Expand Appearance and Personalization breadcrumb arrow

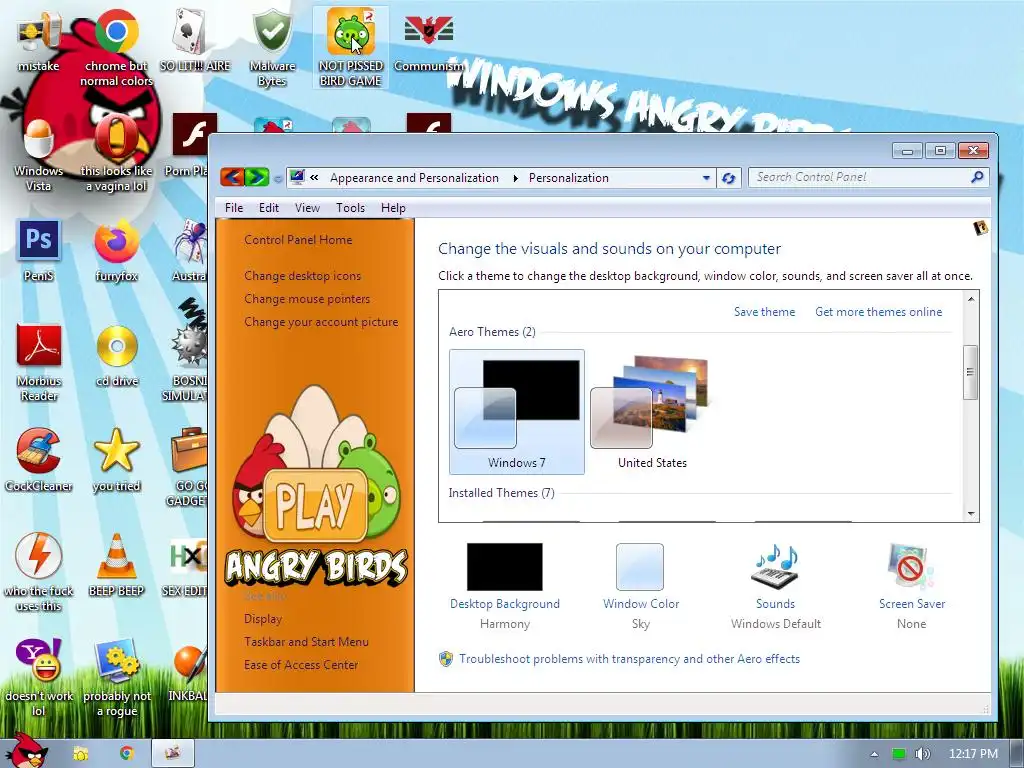coord(515,178)
